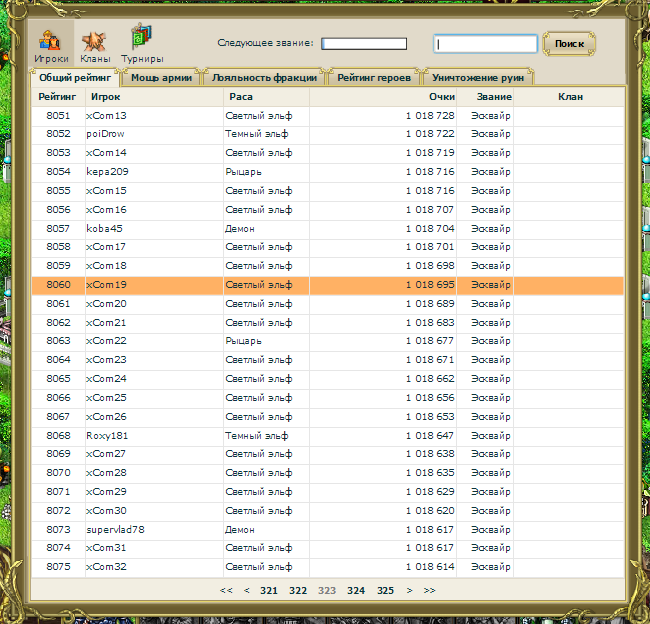The width and height of the screenshot is (650, 624).
Task: Select the Общий рейтинг tab
Action: coord(75,77)
